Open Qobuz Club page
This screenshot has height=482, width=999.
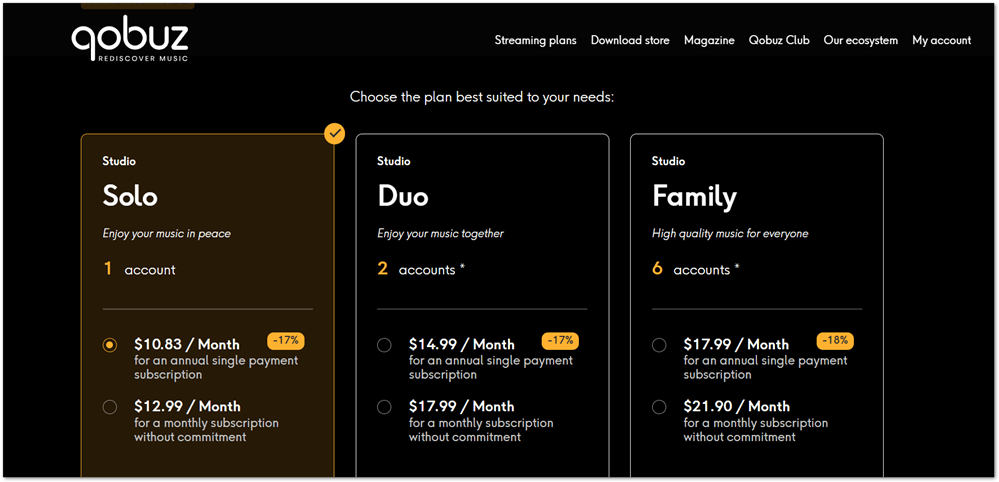pos(779,41)
